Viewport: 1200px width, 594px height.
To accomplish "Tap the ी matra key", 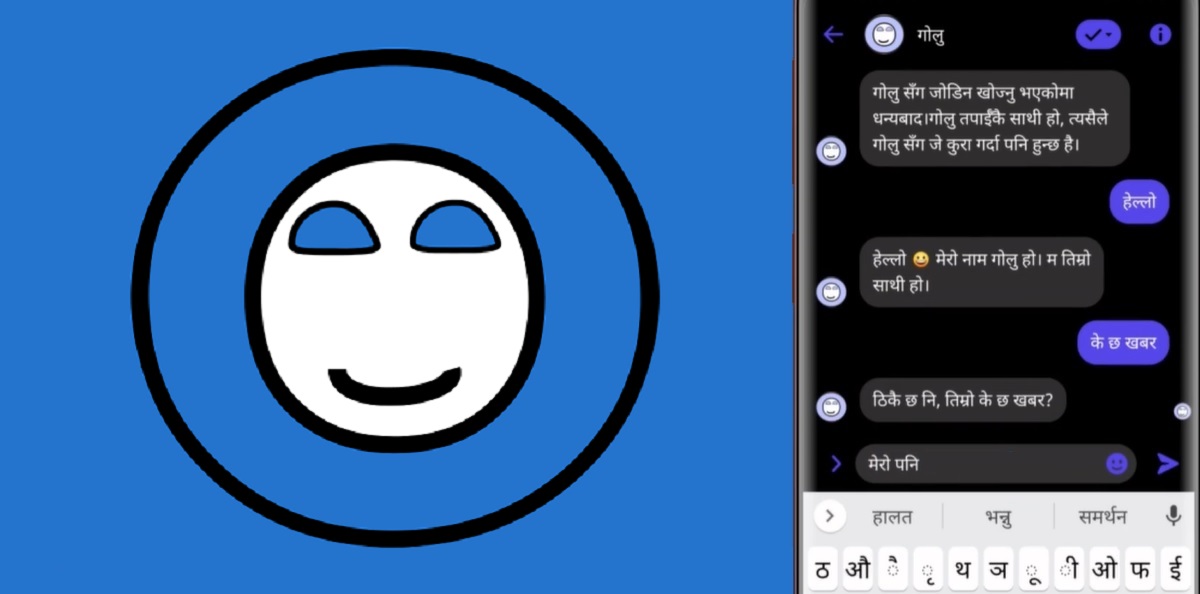I will coord(1069,570).
